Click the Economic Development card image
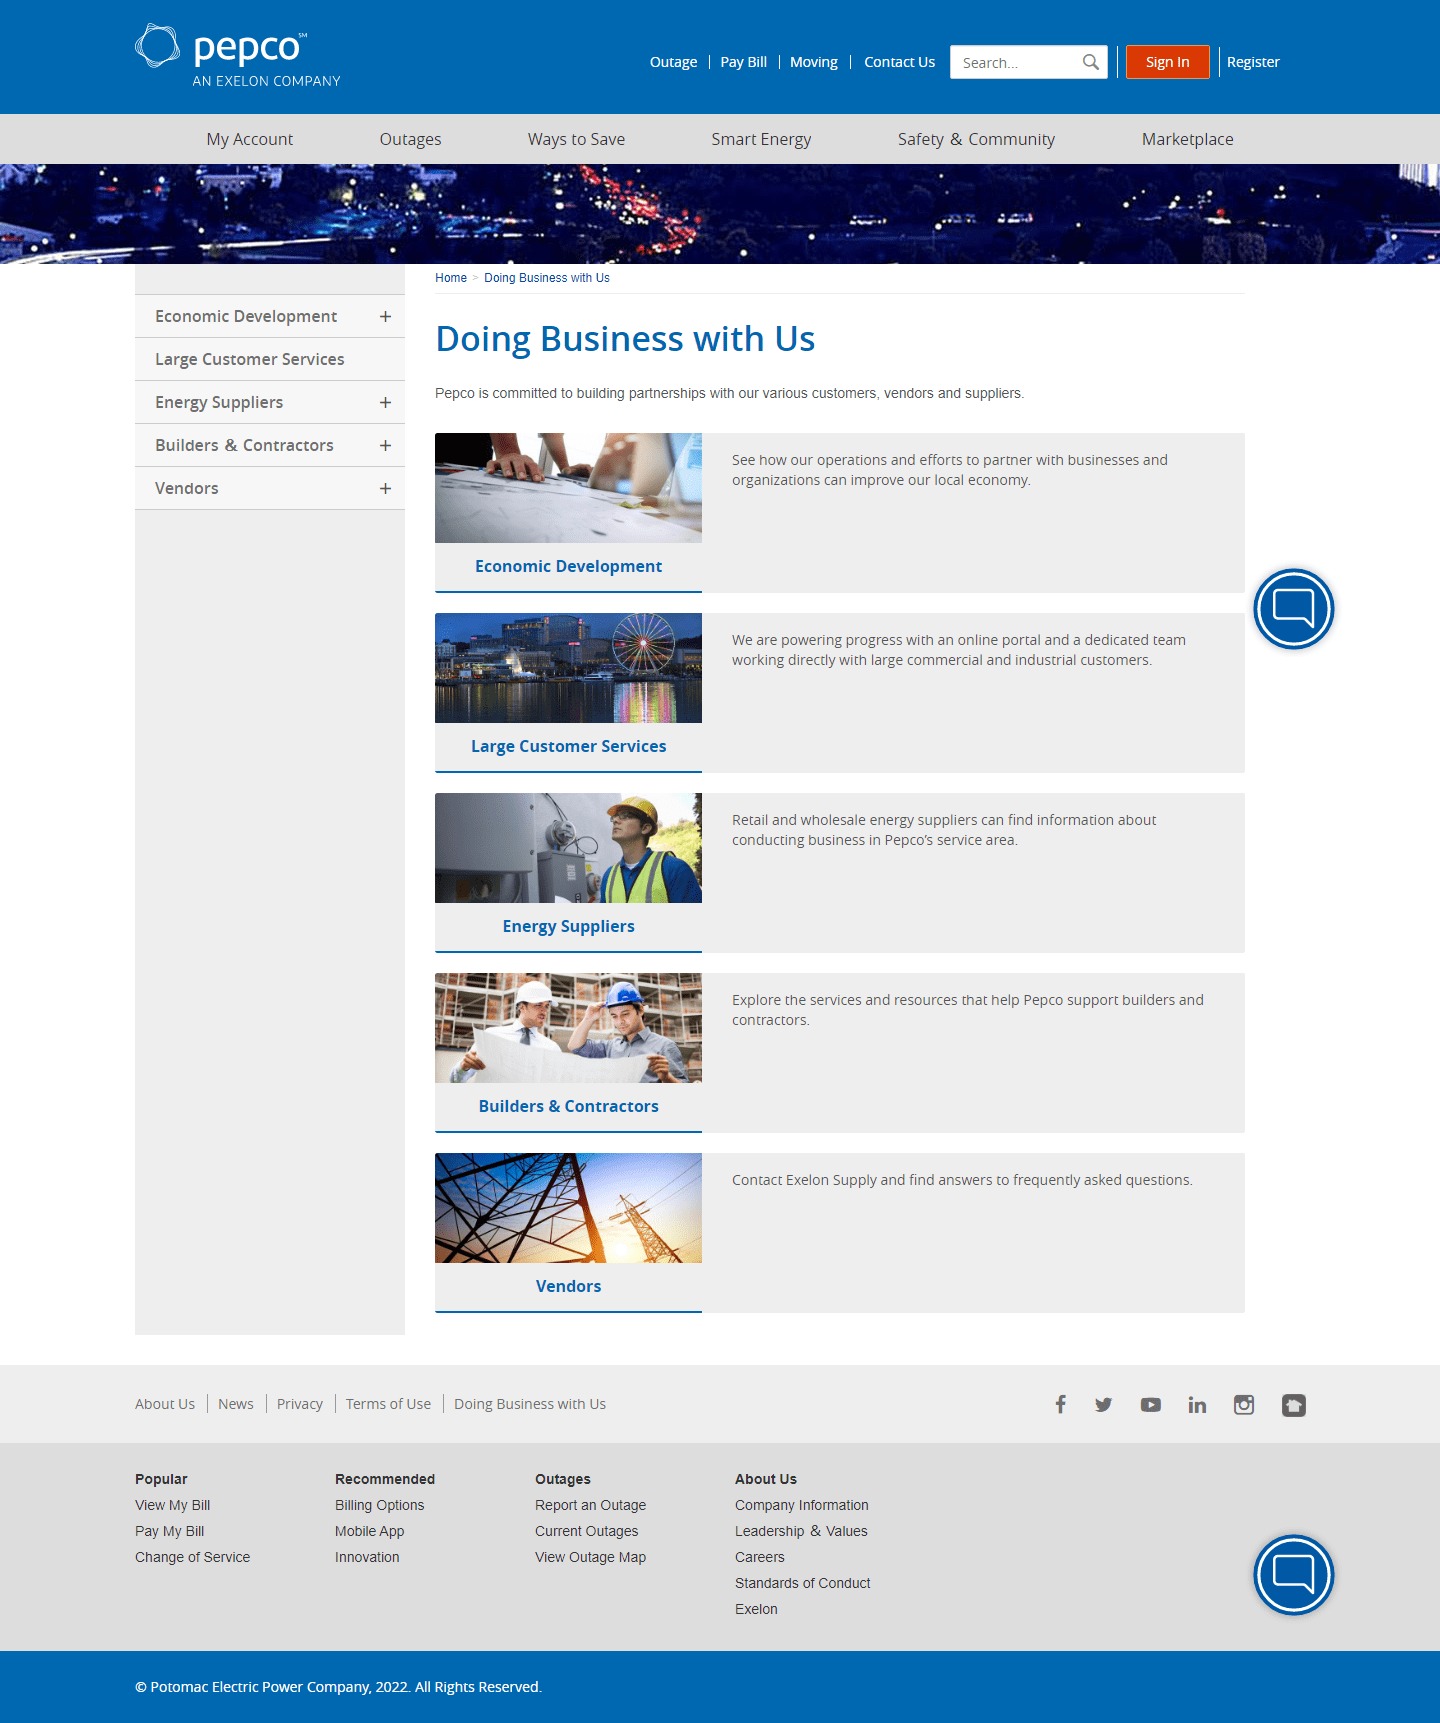1440x1723 pixels. pyautogui.click(x=568, y=488)
